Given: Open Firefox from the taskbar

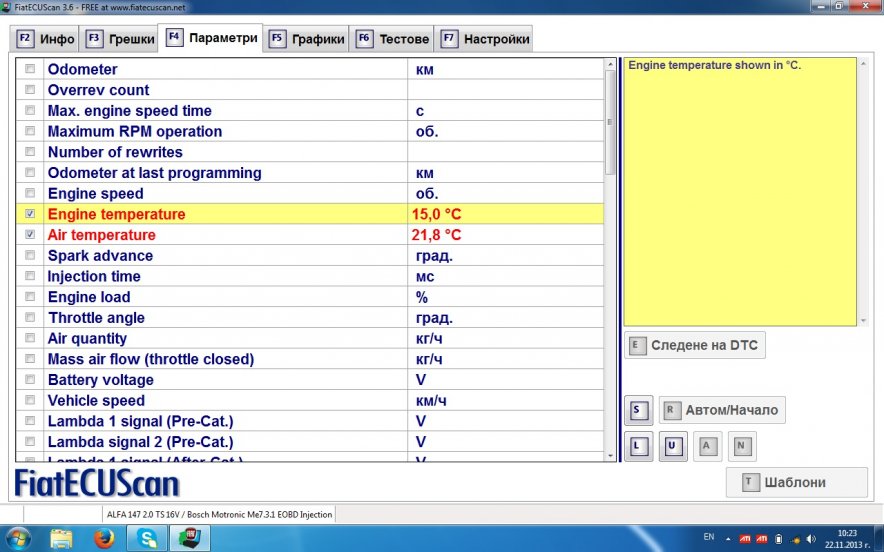Looking at the screenshot, I should pos(104,538).
